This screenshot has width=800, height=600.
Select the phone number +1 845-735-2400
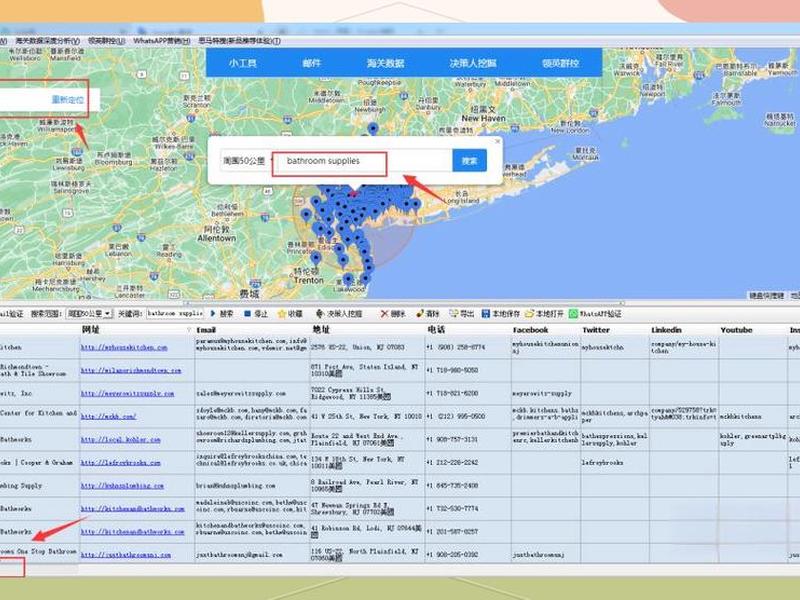(x=453, y=486)
